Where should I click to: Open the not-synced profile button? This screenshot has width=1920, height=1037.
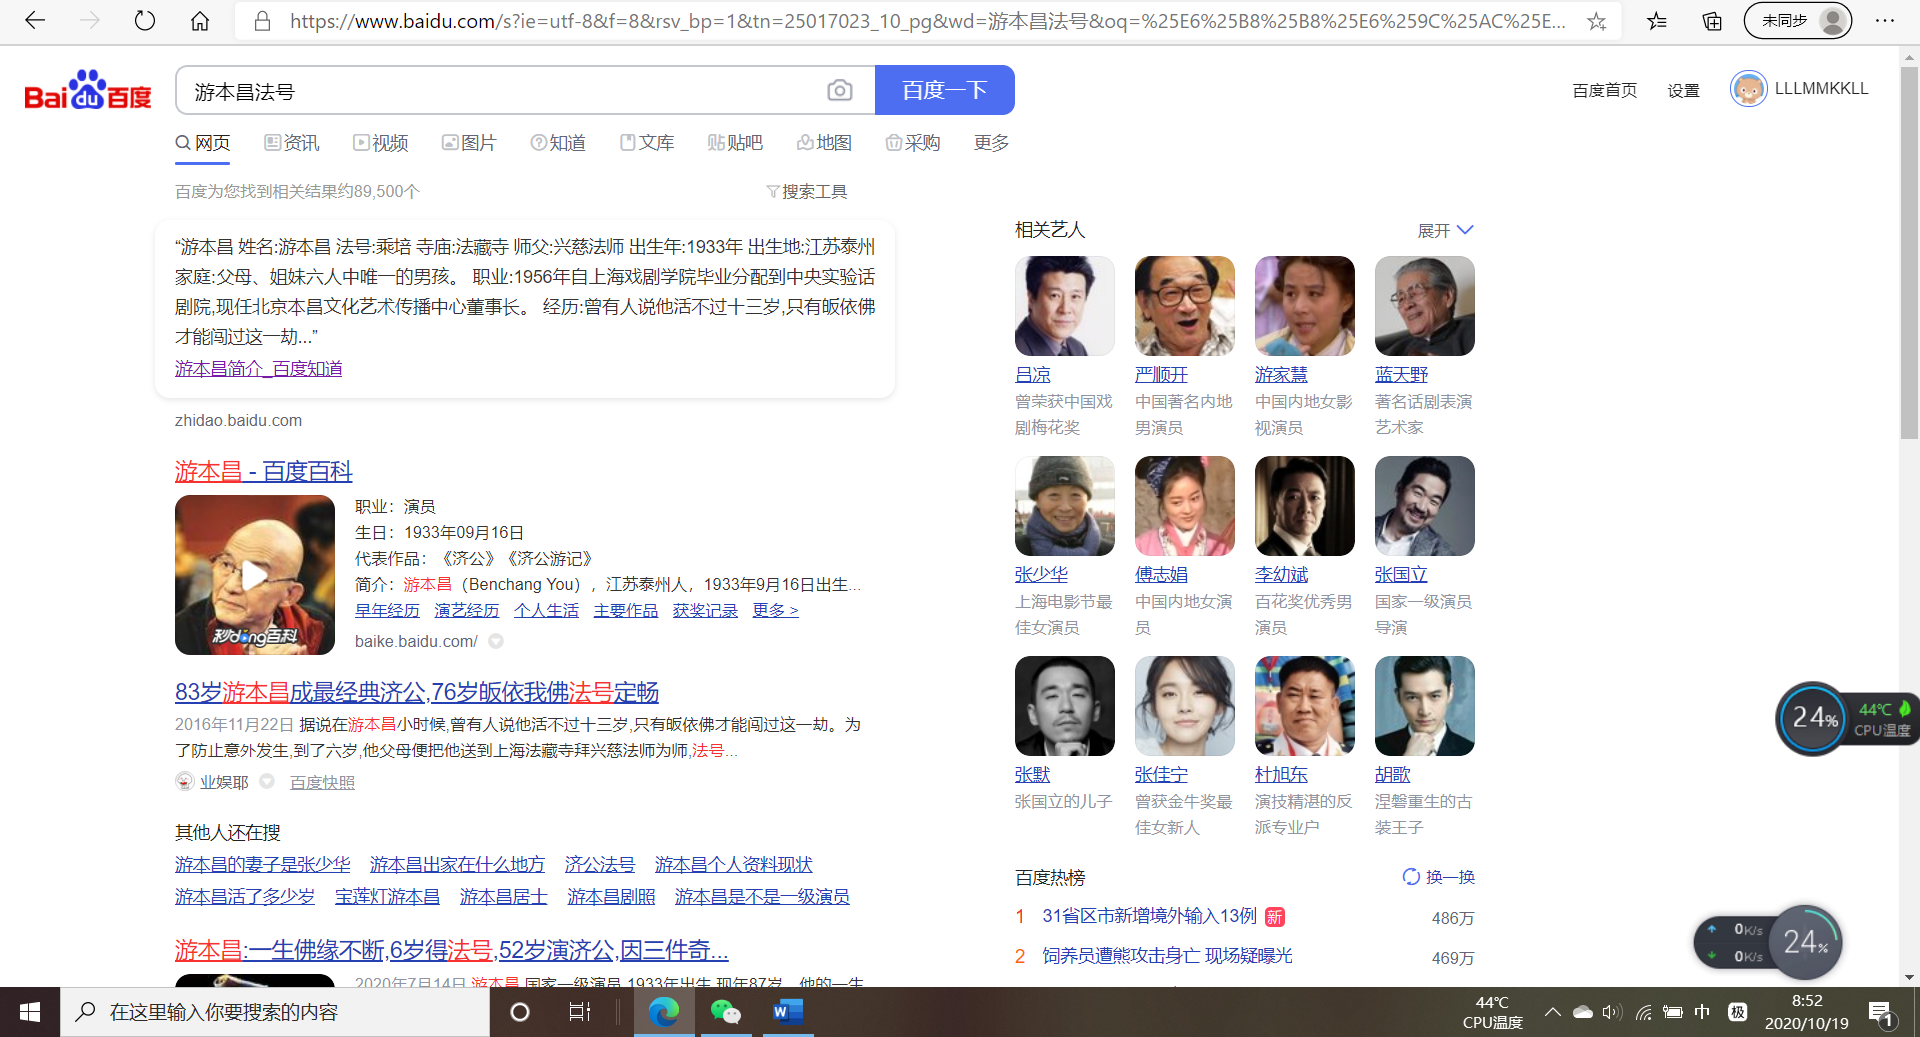coord(1798,21)
